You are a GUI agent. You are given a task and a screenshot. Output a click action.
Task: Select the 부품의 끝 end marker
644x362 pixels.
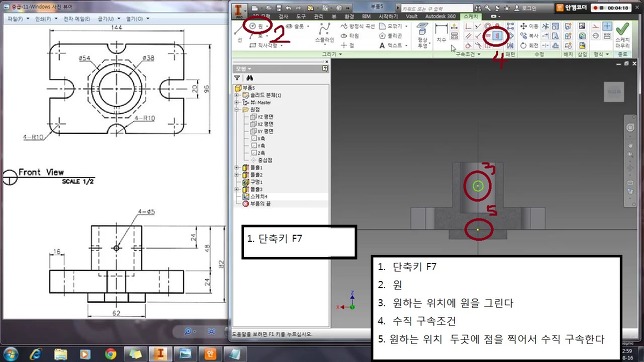tap(257, 203)
